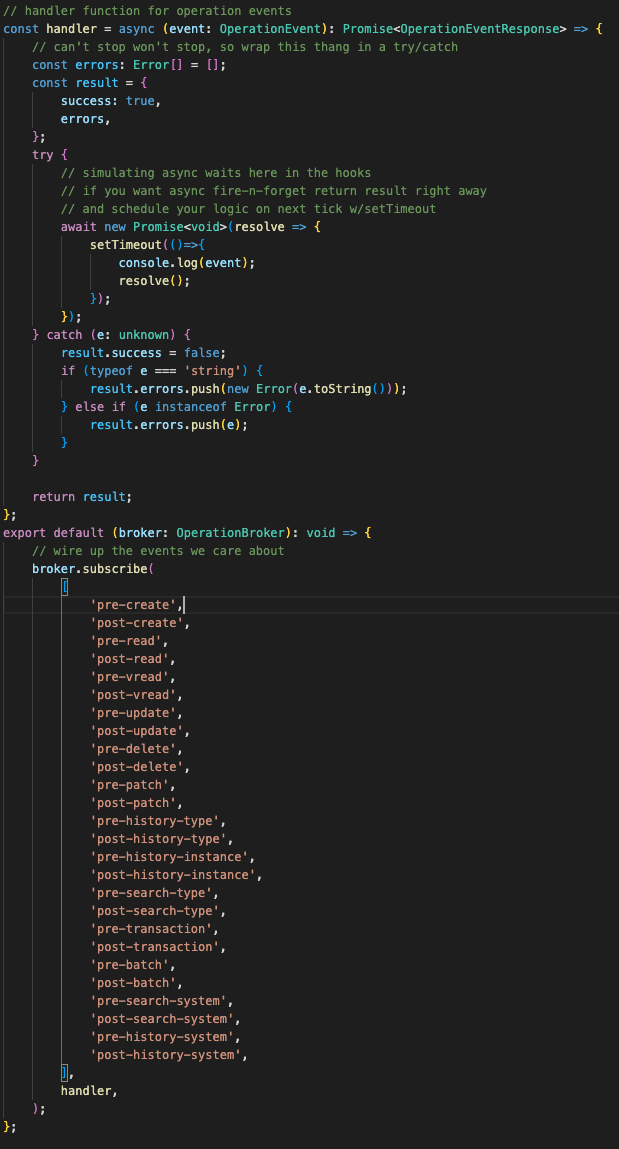Viewport: 619px width, 1149px height.
Task: Click the highlighted opening array bracket
Action: [64, 587]
